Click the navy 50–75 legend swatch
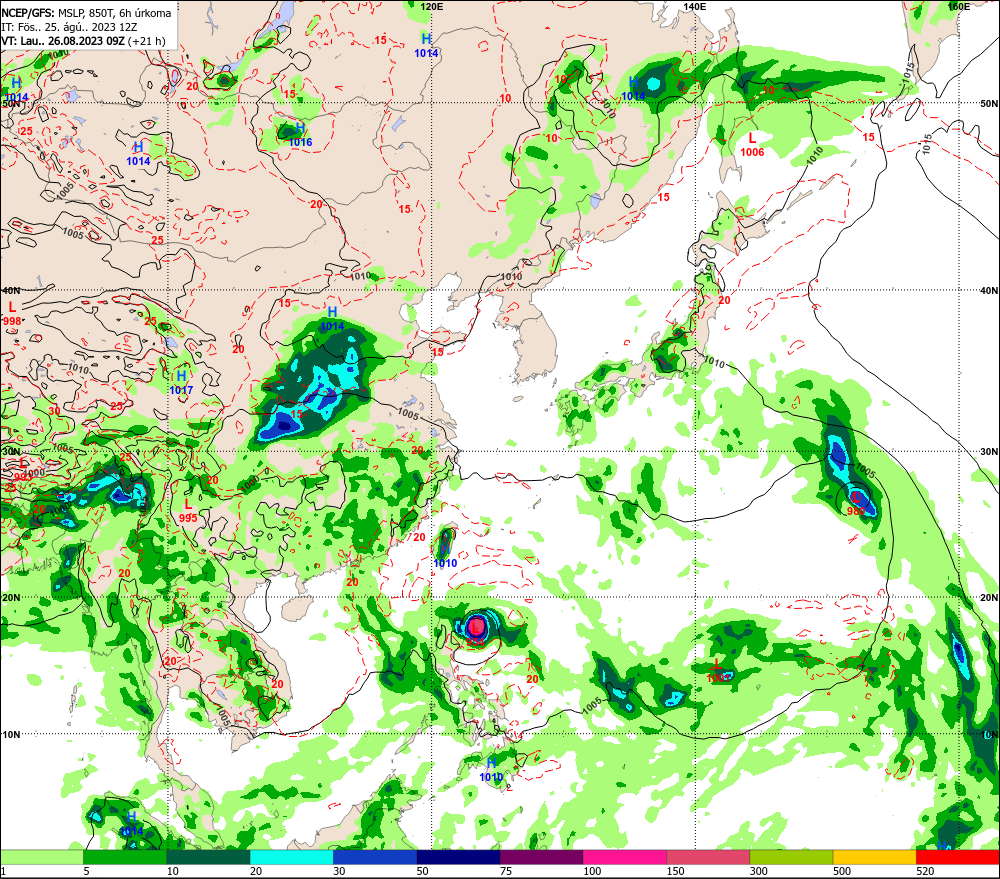The height and width of the screenshot is (879, 1000). pos(458,857)
